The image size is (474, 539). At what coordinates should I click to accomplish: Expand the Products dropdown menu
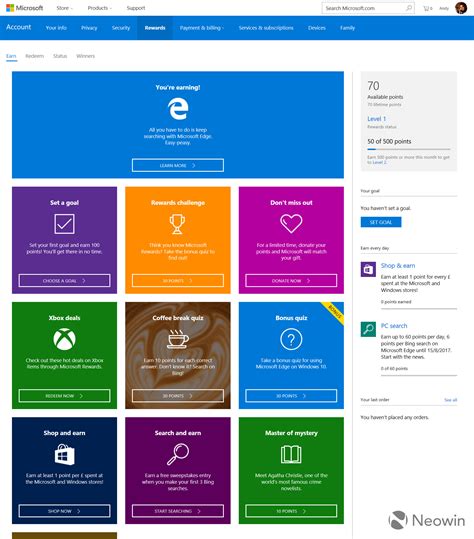pyautogui.click(x=100, y=8)
